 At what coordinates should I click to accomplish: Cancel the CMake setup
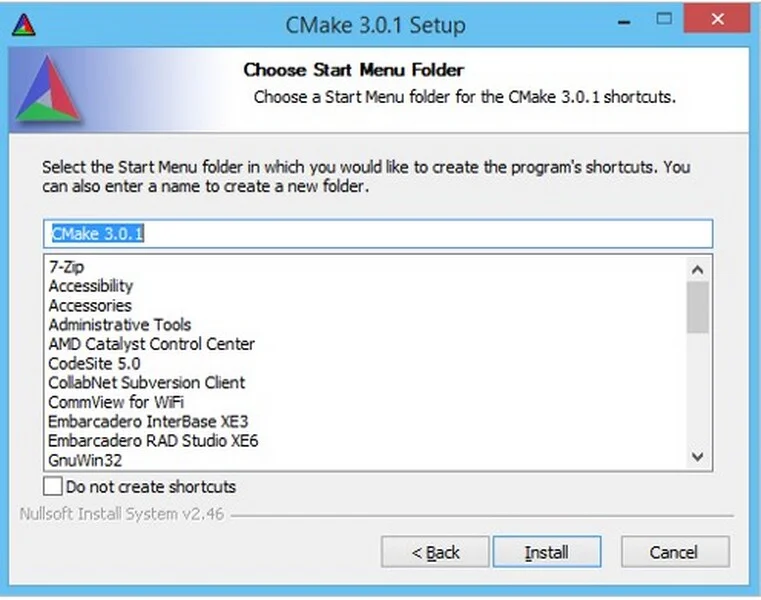click(x=675, y=552)
